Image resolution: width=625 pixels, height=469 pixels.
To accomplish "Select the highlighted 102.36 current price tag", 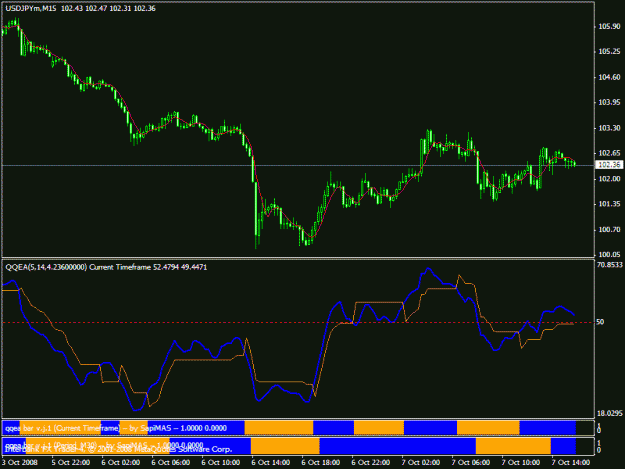I will (609, 165).
